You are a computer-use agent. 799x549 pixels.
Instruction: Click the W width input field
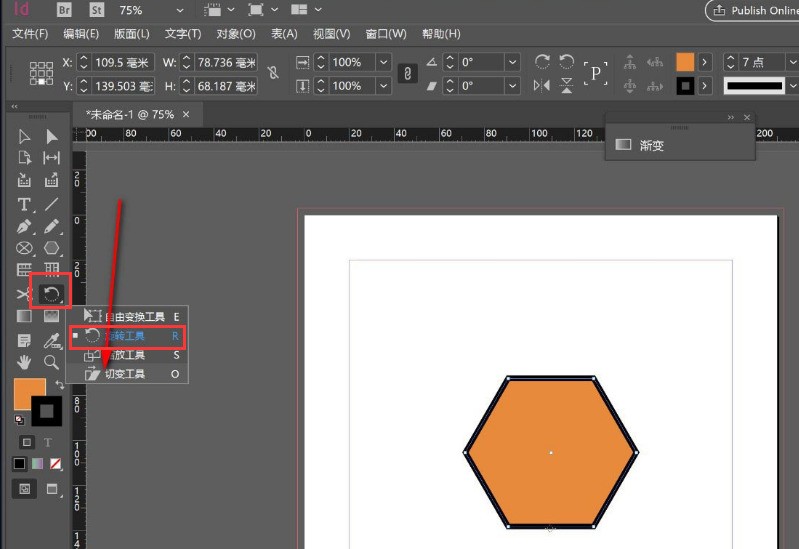[224, 62]
